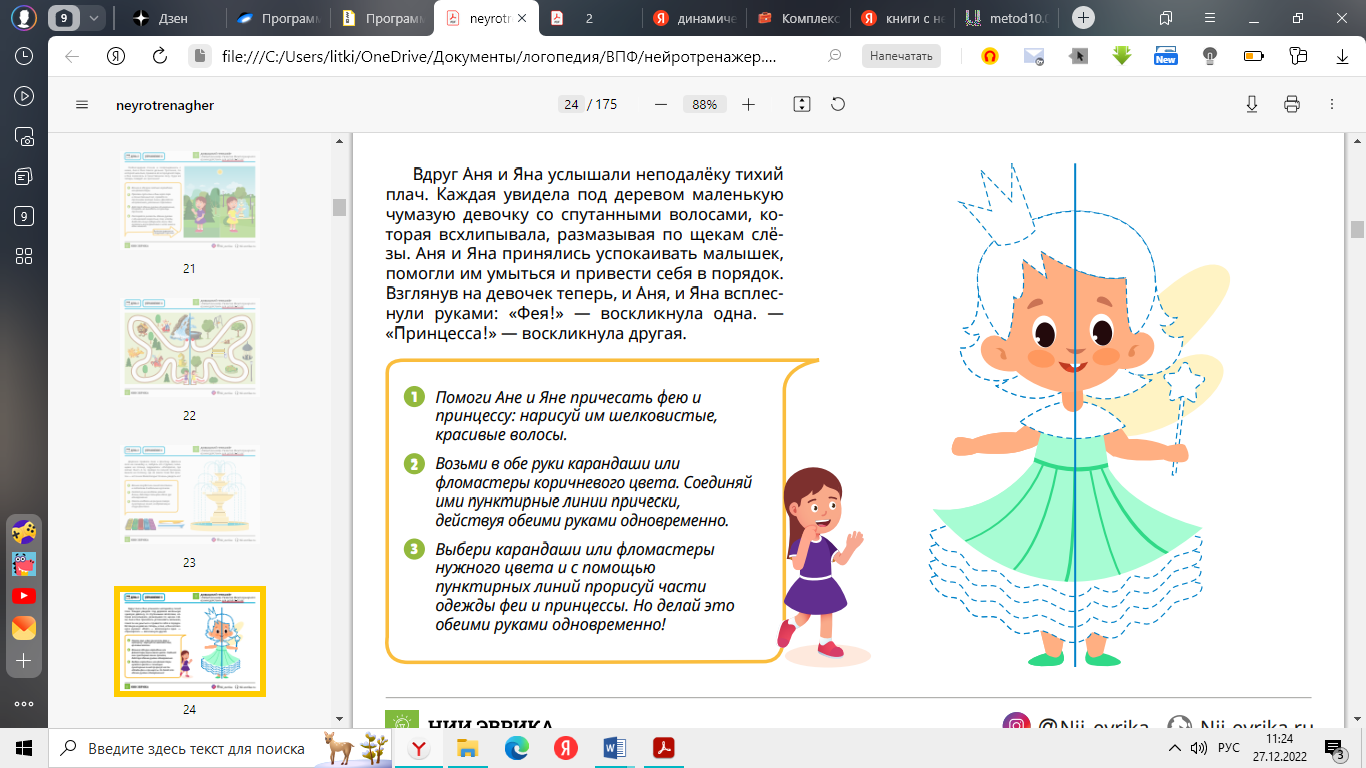
Task: Fit the PDF page to the window
Action: [x=801, y=104]
